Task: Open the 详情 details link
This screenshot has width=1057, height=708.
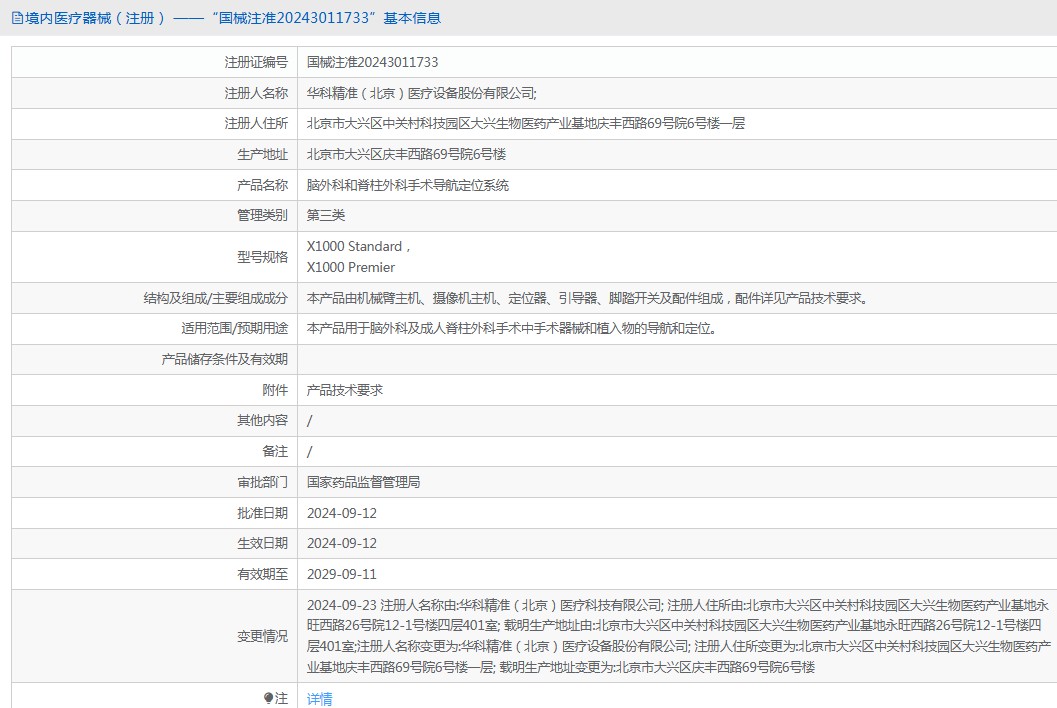Action: [320, 699]
